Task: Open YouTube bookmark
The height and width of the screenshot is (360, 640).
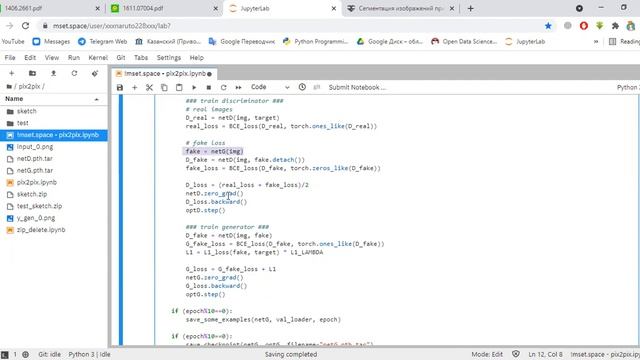Action: [x=13, y=42]
